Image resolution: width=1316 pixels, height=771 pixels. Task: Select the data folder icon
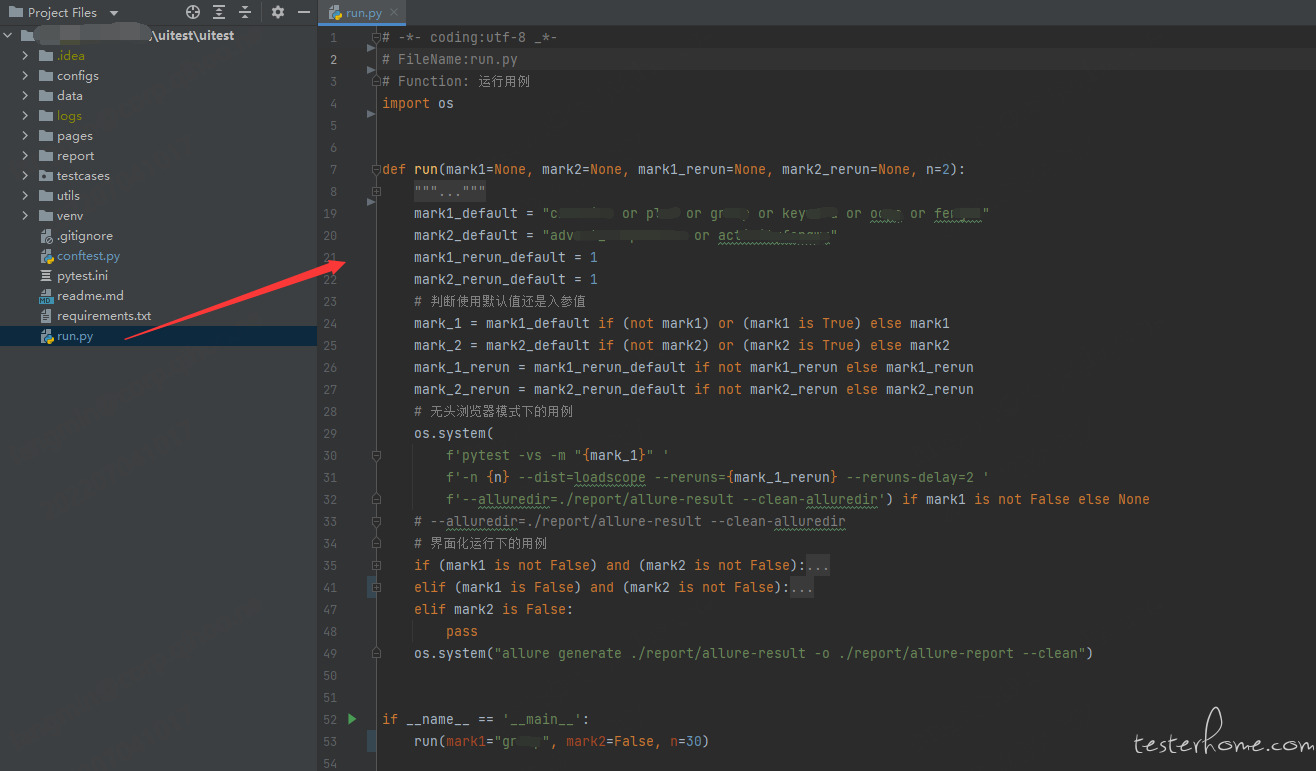pos(46,96)
